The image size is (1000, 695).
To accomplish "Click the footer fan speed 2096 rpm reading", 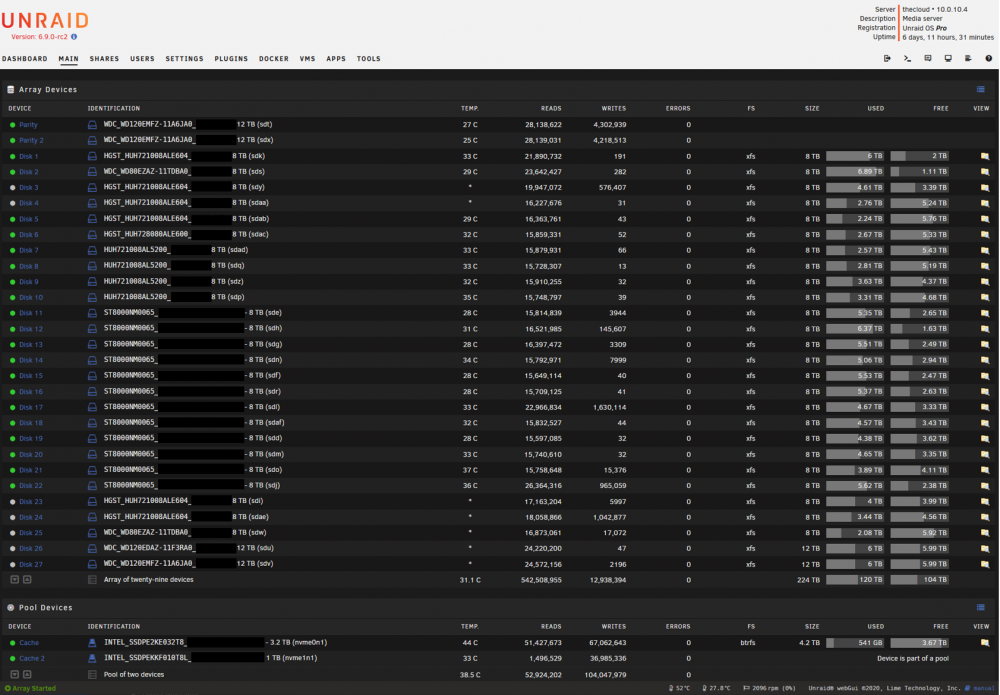I will click(x=769, y=688).
